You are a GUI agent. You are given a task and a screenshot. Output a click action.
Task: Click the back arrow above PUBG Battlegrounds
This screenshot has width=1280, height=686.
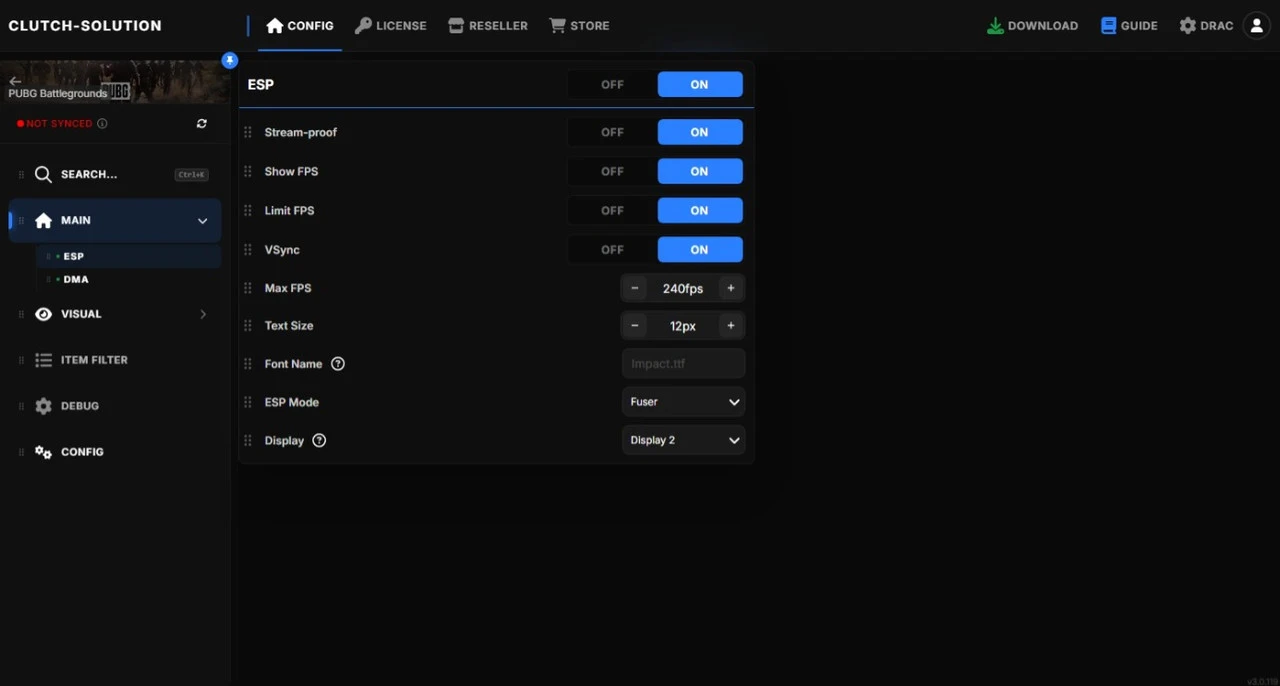[x=15, y=81]
